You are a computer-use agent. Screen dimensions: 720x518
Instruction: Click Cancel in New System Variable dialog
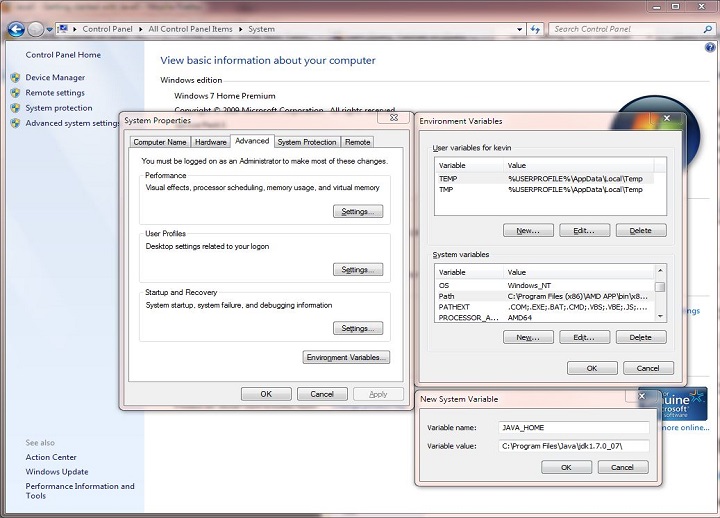623,467
